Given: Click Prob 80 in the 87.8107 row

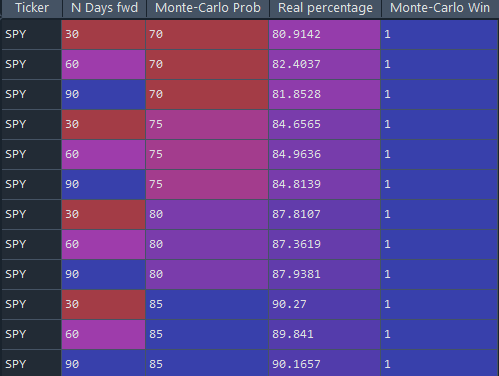Looking at the screenshot, I should [x=207, y=214].
